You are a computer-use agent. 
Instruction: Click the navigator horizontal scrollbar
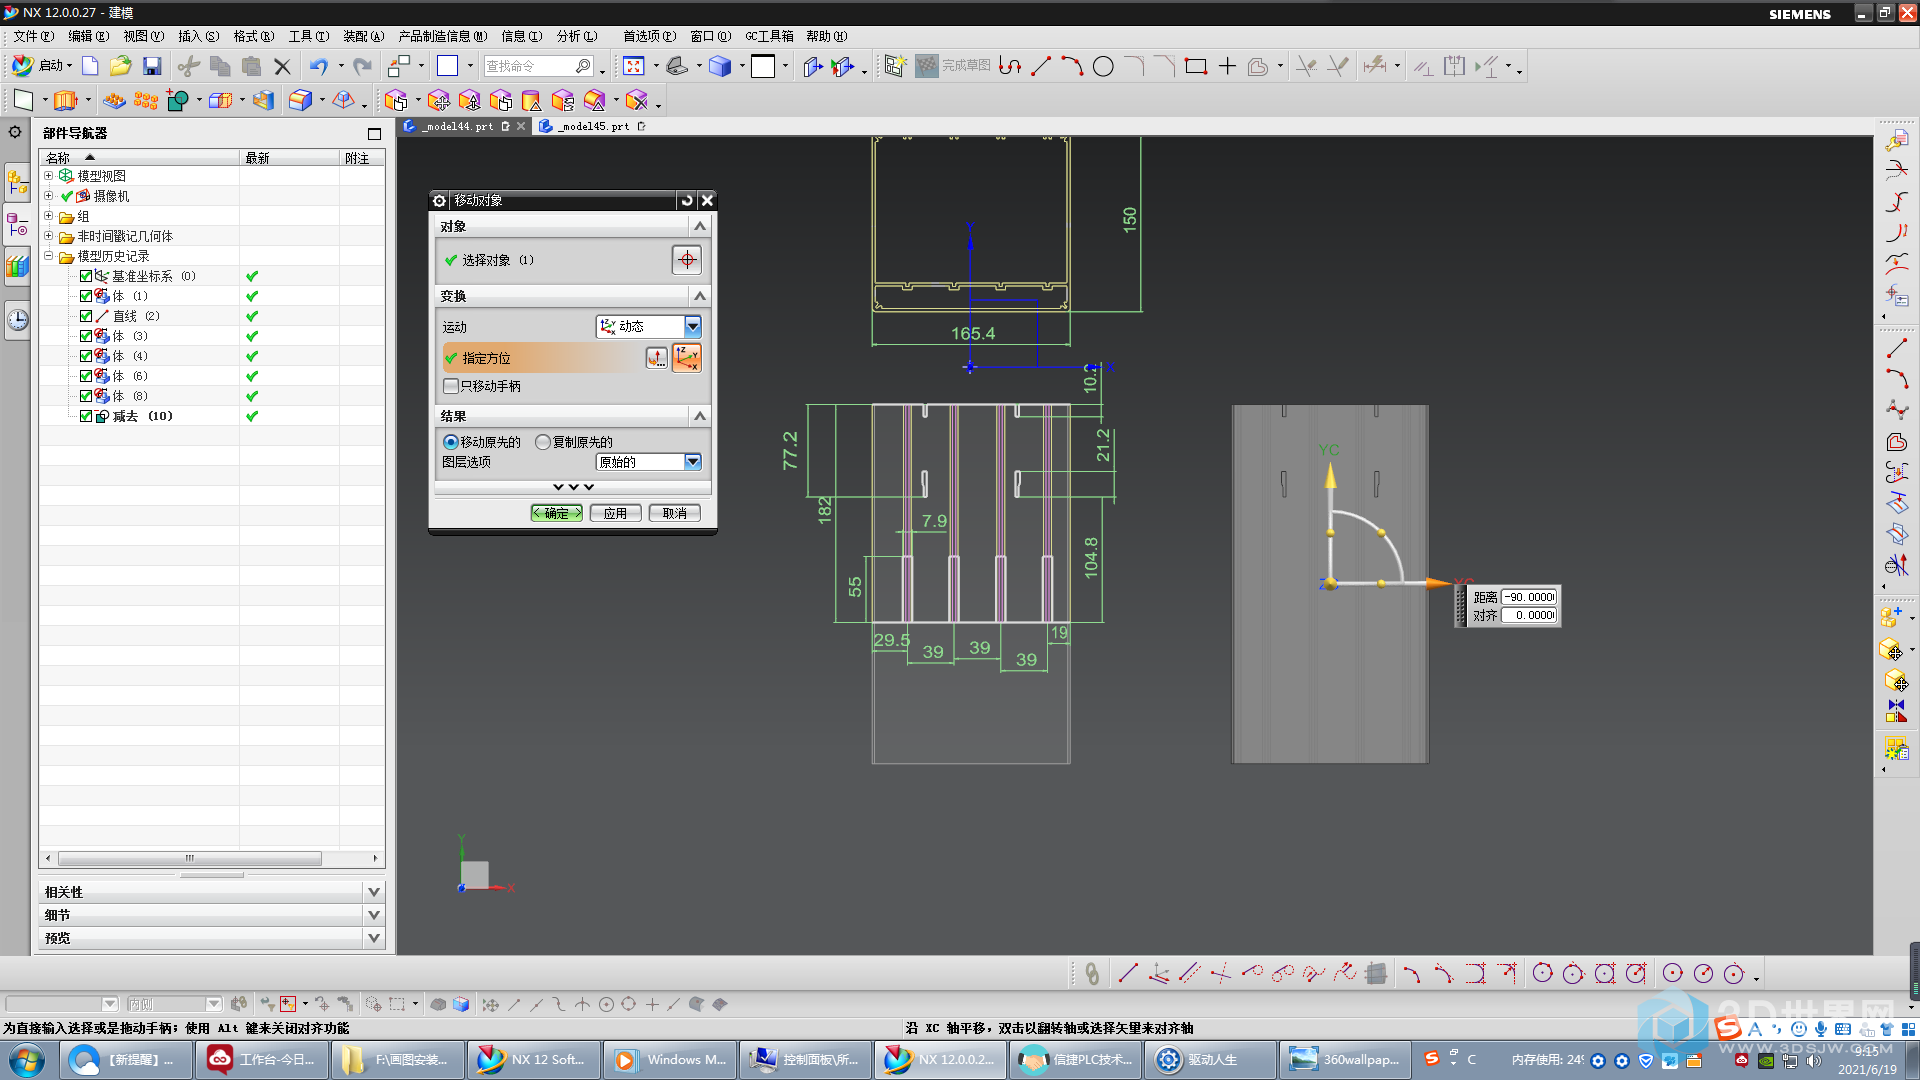point(190,858)
